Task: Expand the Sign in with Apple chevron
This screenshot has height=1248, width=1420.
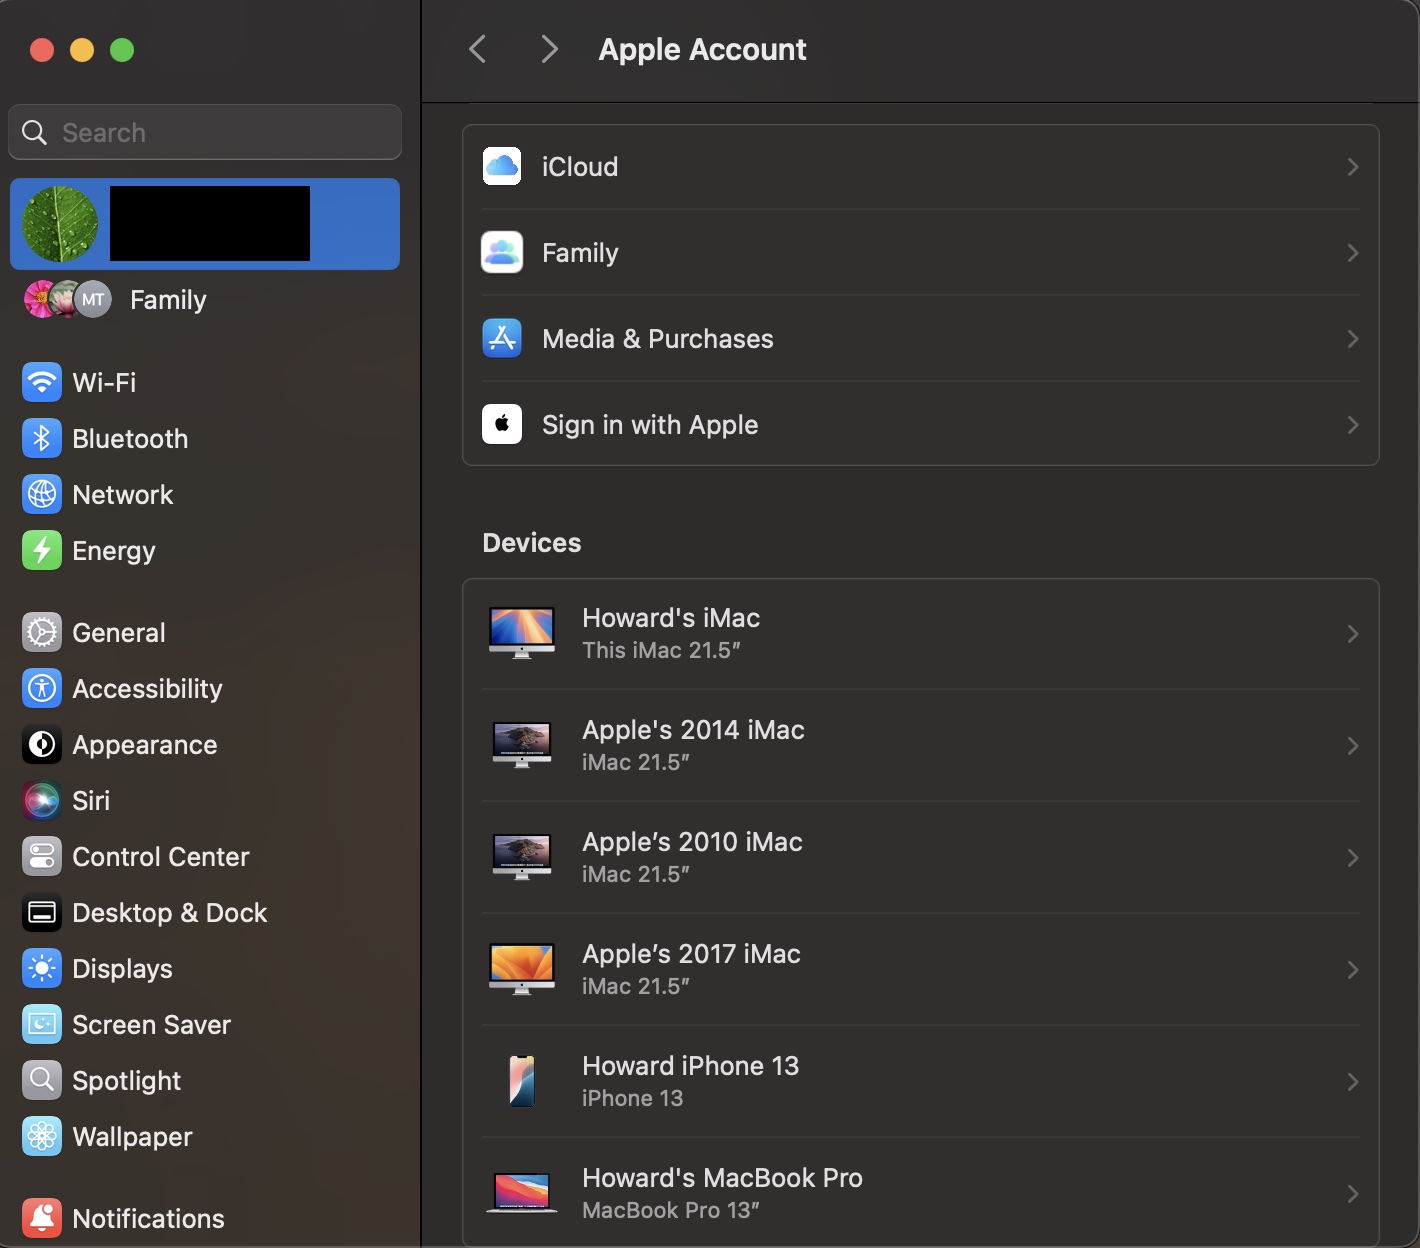Action: (x=1352, y=425)
